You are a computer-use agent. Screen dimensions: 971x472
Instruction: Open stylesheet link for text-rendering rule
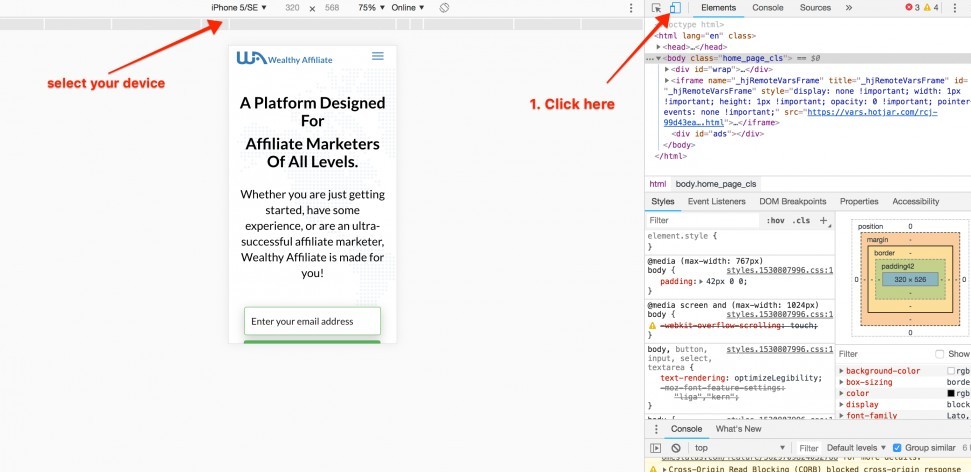(x=779, y=349)
